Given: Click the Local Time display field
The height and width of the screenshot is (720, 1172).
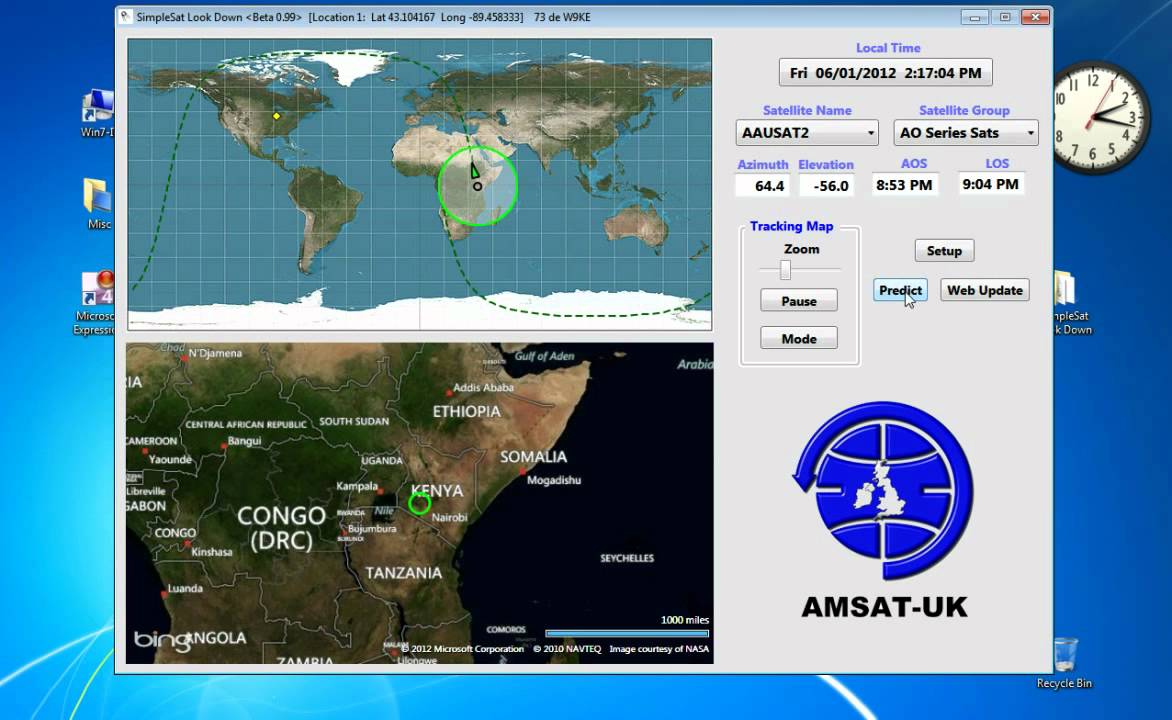Looking at the screenshot, I should pyautogui.click(x=886, y=73).
